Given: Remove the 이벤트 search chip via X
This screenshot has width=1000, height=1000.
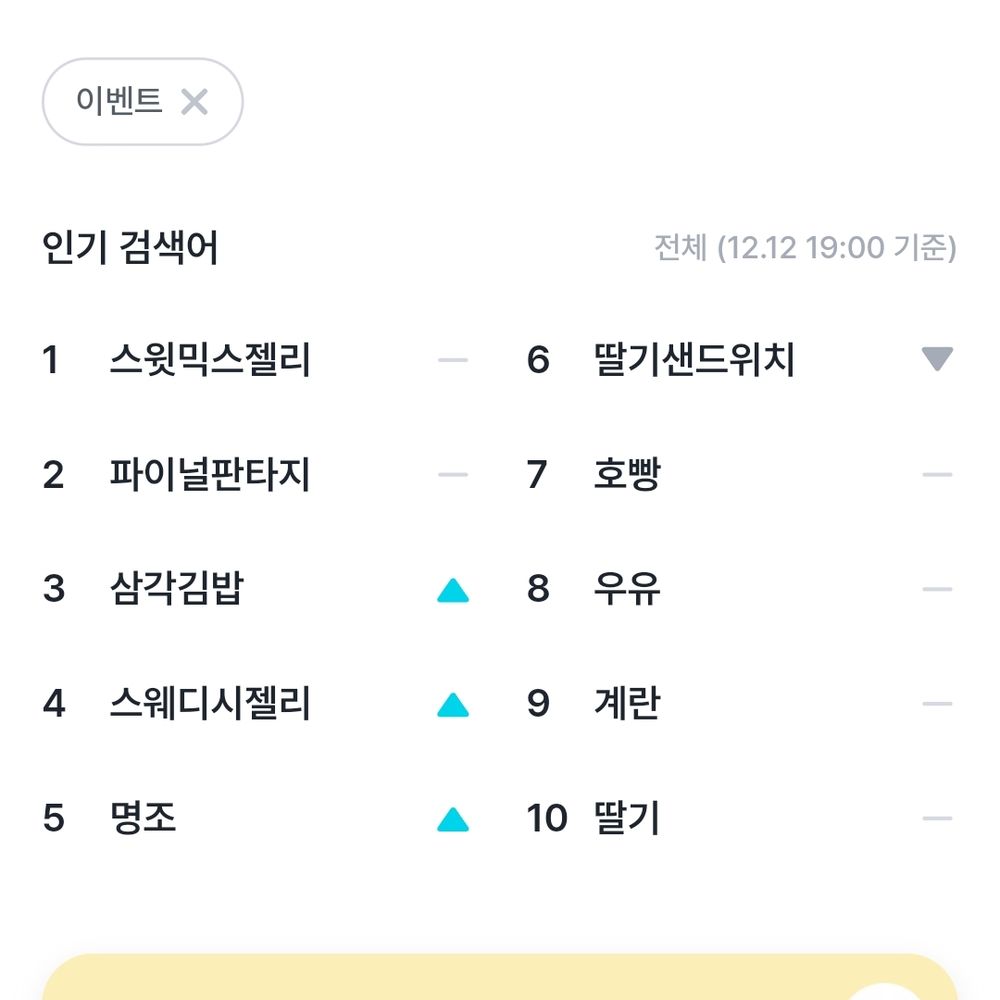Looking at the screenshot, I should coord(194,101).
